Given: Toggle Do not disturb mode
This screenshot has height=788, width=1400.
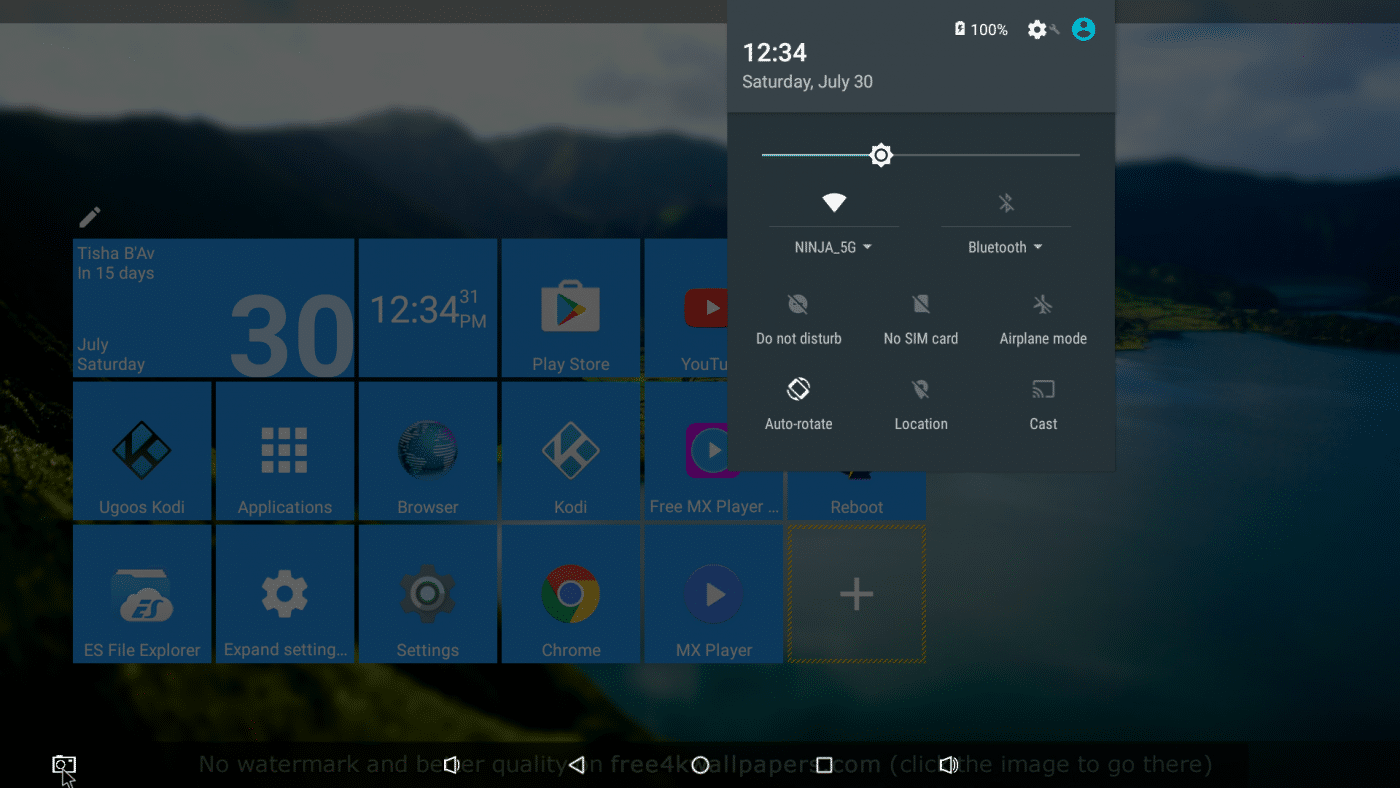Looking at the screenshot, I should click(x=798, y=318).
